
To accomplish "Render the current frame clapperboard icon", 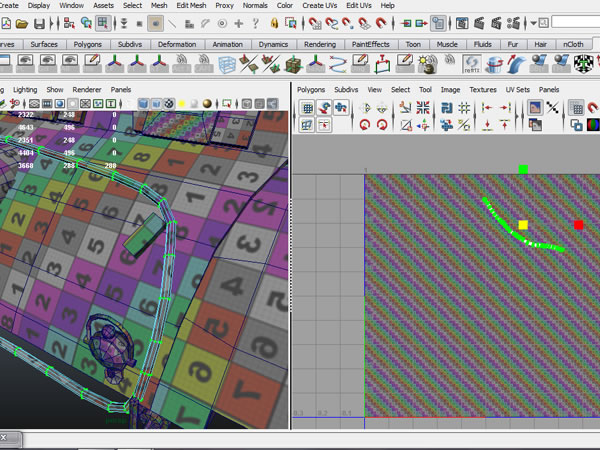I will click(479, 23).
